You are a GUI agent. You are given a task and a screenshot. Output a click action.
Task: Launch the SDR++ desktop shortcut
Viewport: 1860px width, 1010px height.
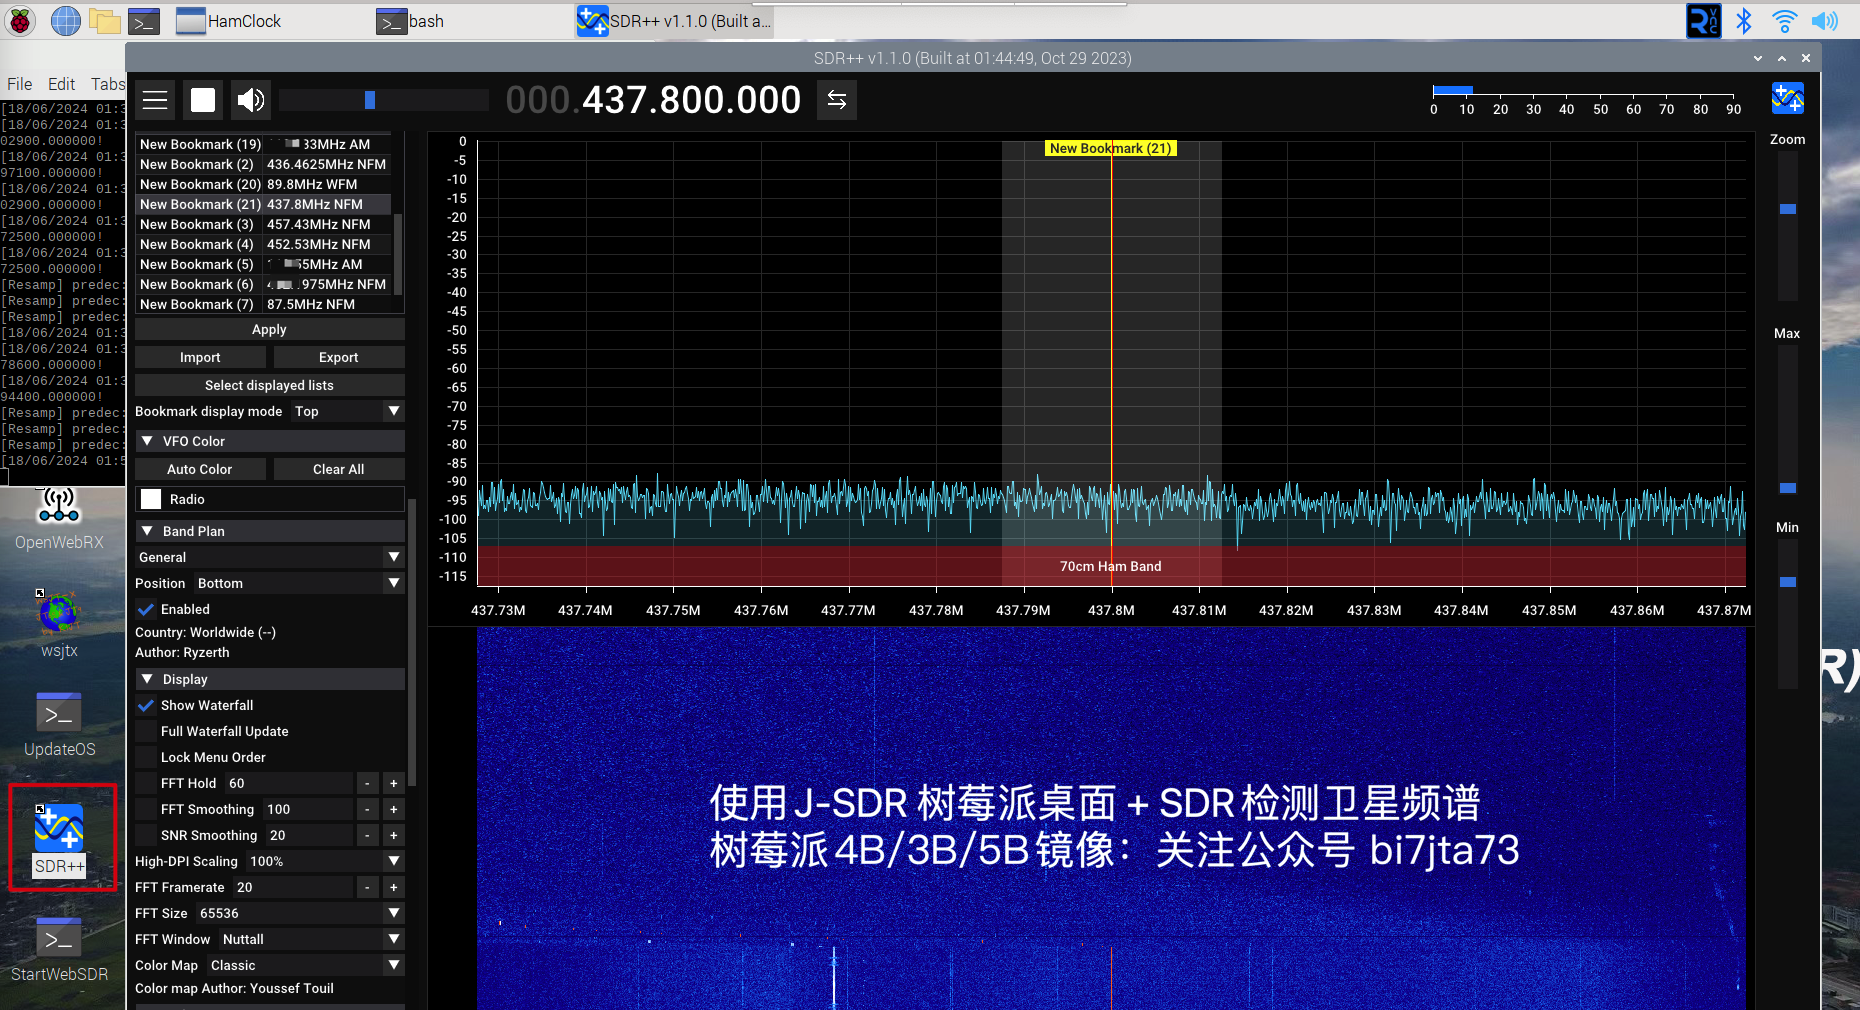coord(59,840)
